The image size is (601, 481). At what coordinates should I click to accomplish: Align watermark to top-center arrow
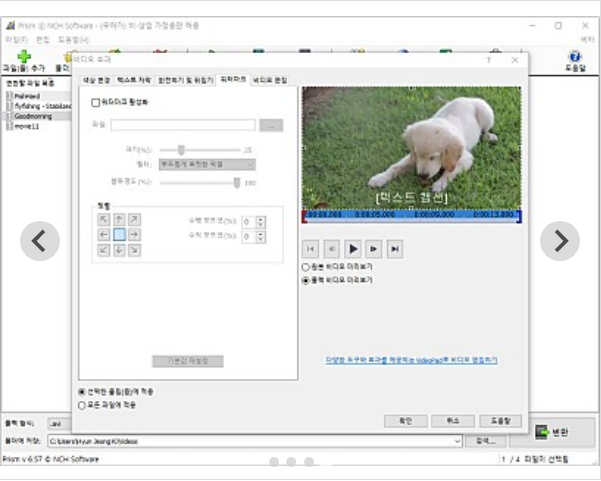pos(119,220)
